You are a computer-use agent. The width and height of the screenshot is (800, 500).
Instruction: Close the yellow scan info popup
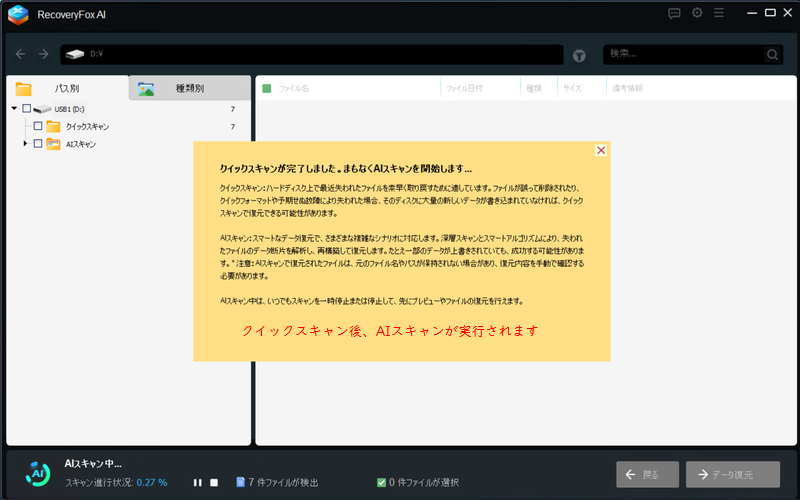pyautogui.click(x=601, y=150)
